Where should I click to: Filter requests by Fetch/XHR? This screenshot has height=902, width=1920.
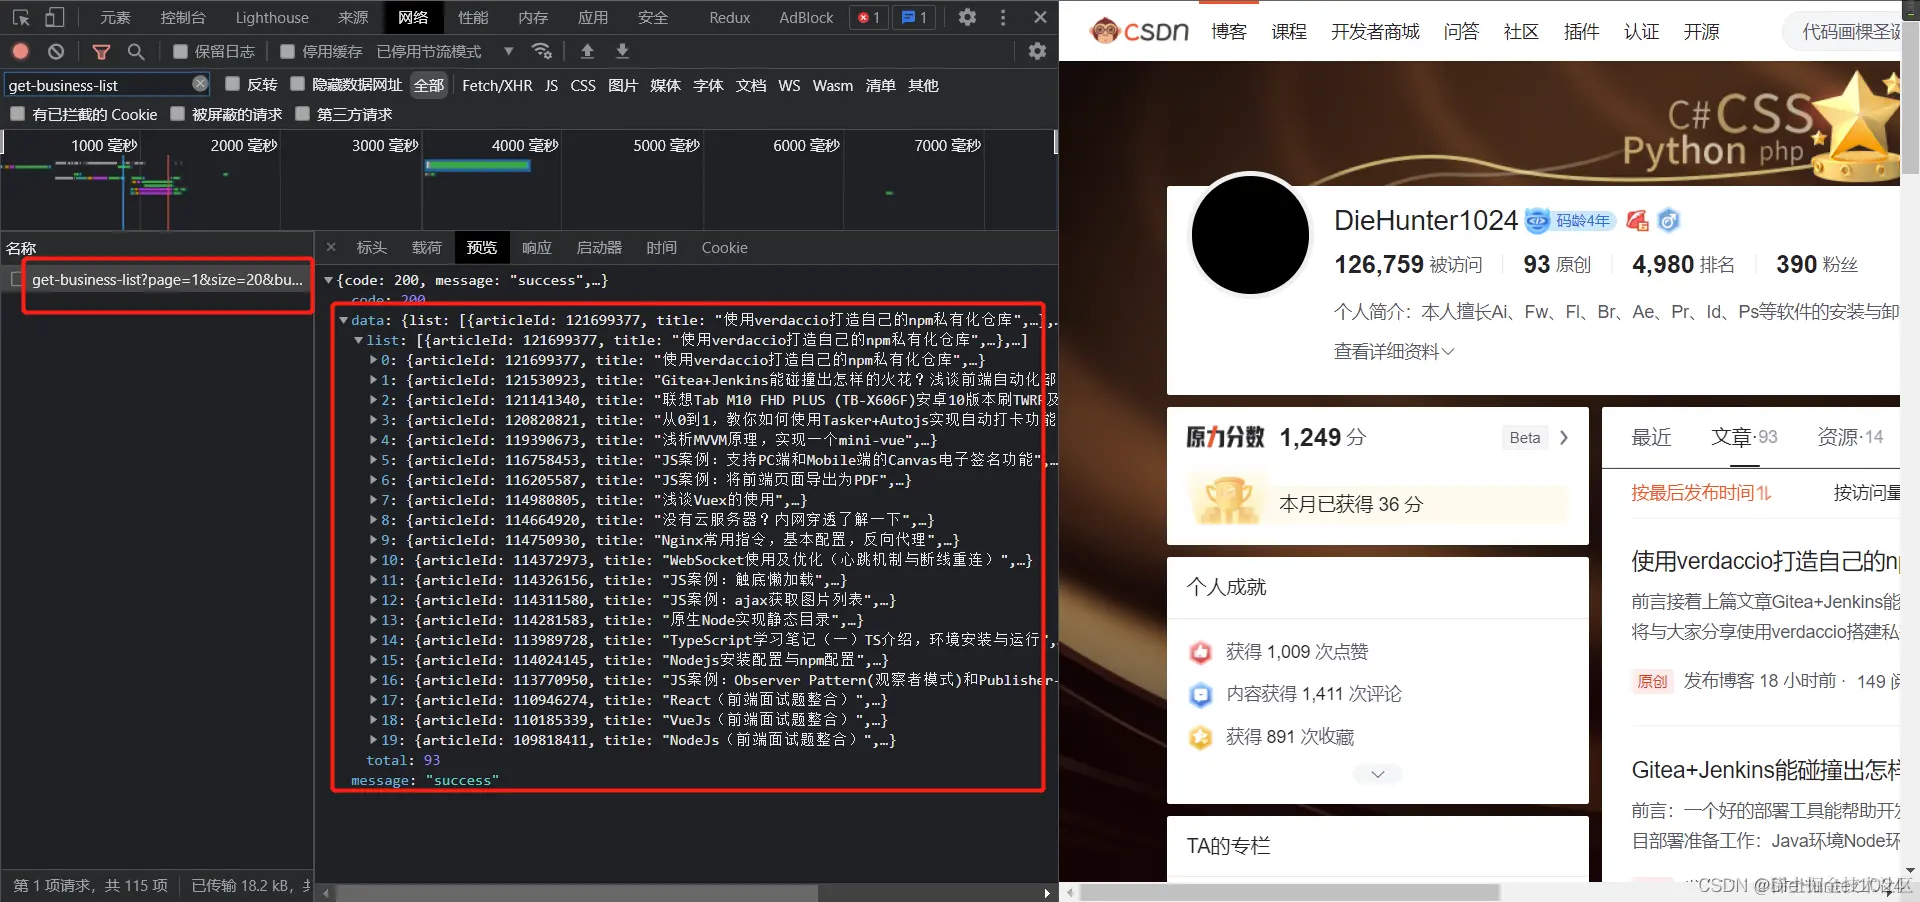(497, 85)
